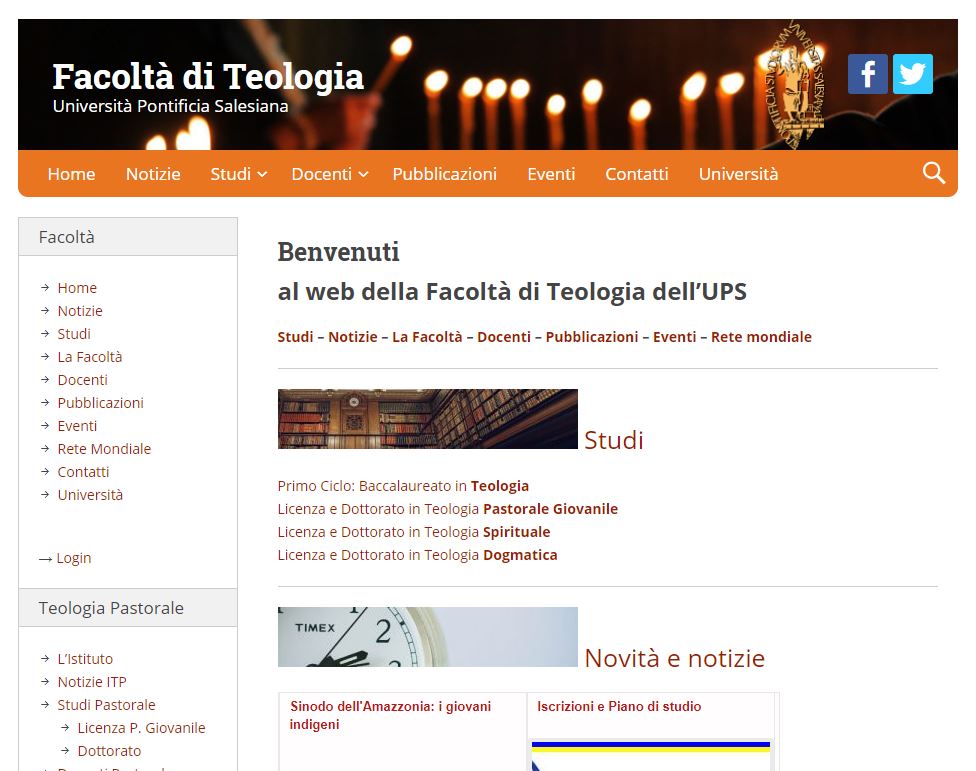Expand the Studi dropdown chevron in navbar

[263, 174]
